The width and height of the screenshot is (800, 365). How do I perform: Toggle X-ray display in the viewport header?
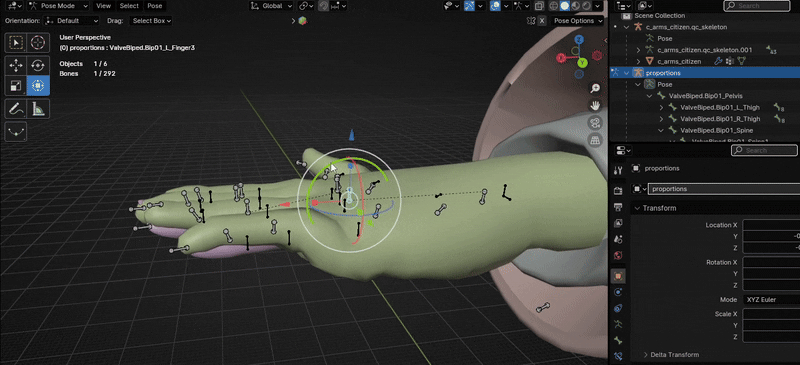[x=539, y=6]
